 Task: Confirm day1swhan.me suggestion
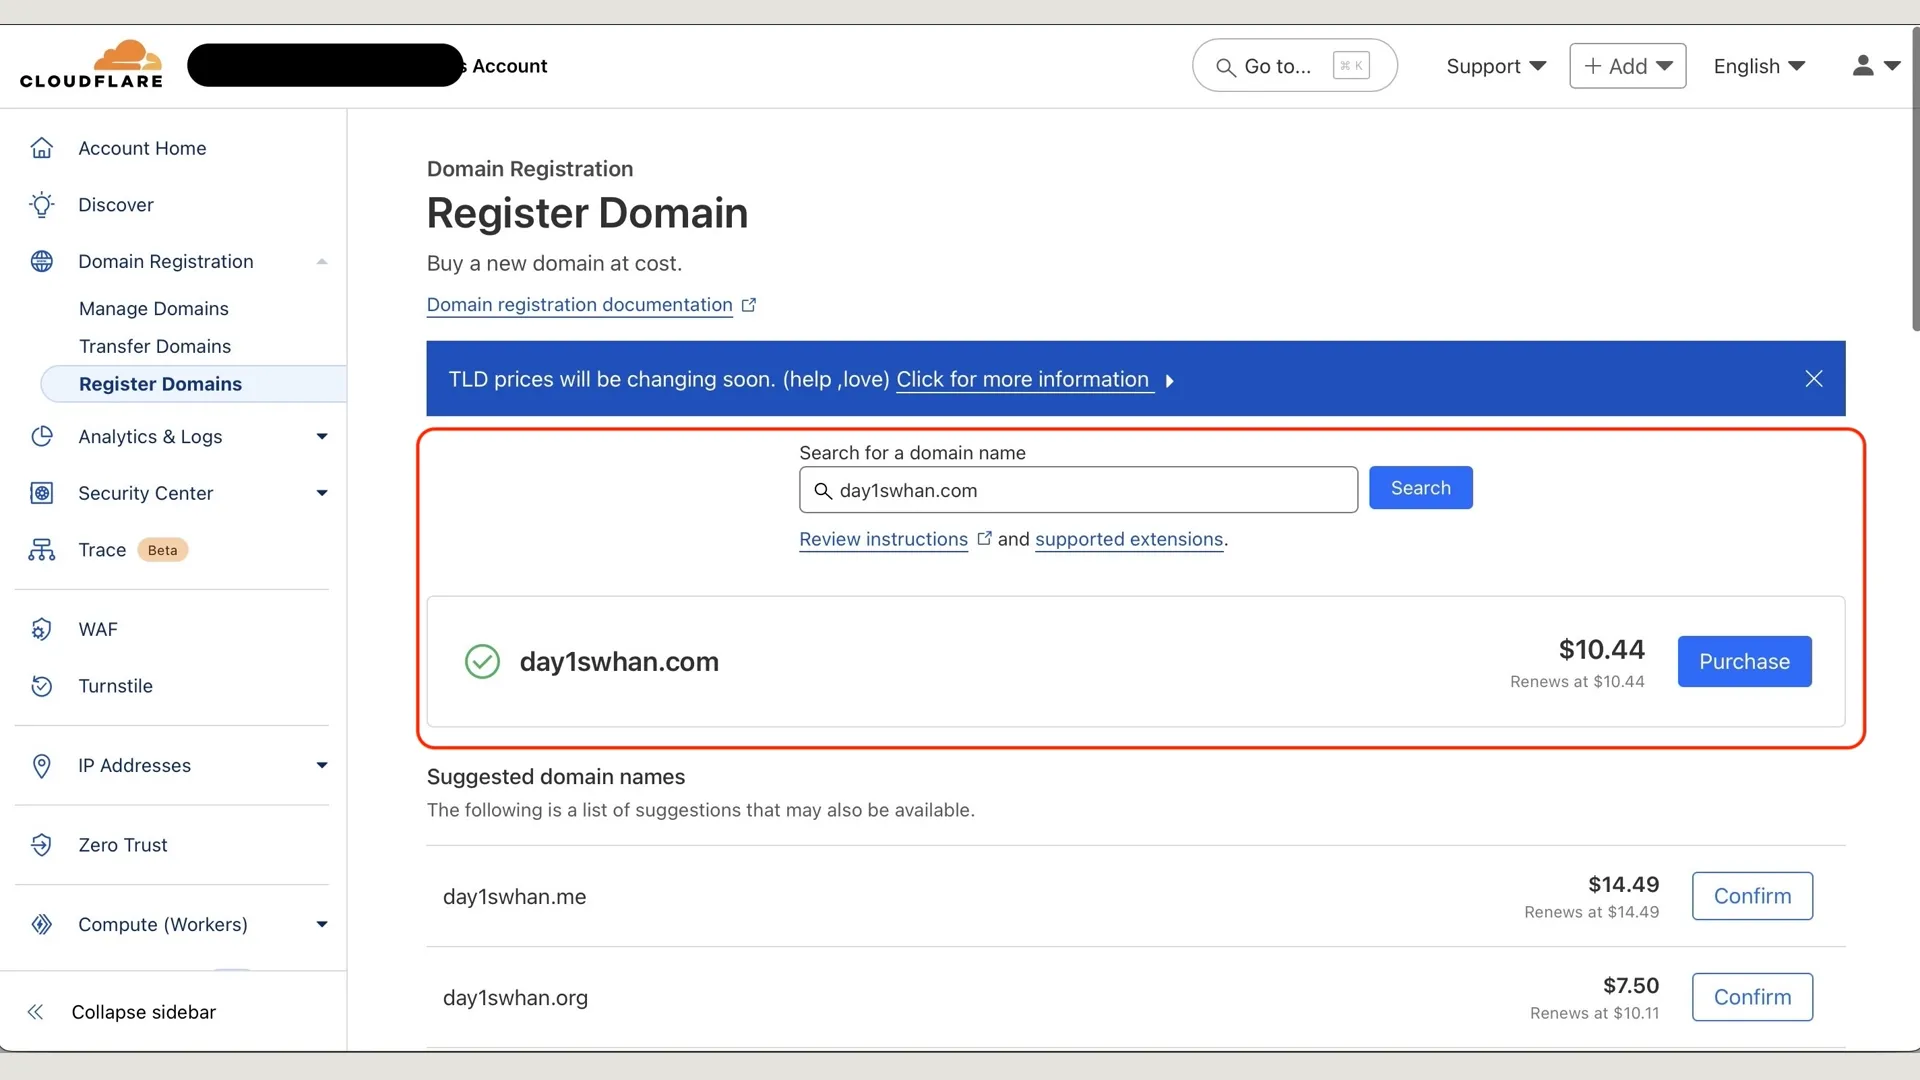point(1752,896)
